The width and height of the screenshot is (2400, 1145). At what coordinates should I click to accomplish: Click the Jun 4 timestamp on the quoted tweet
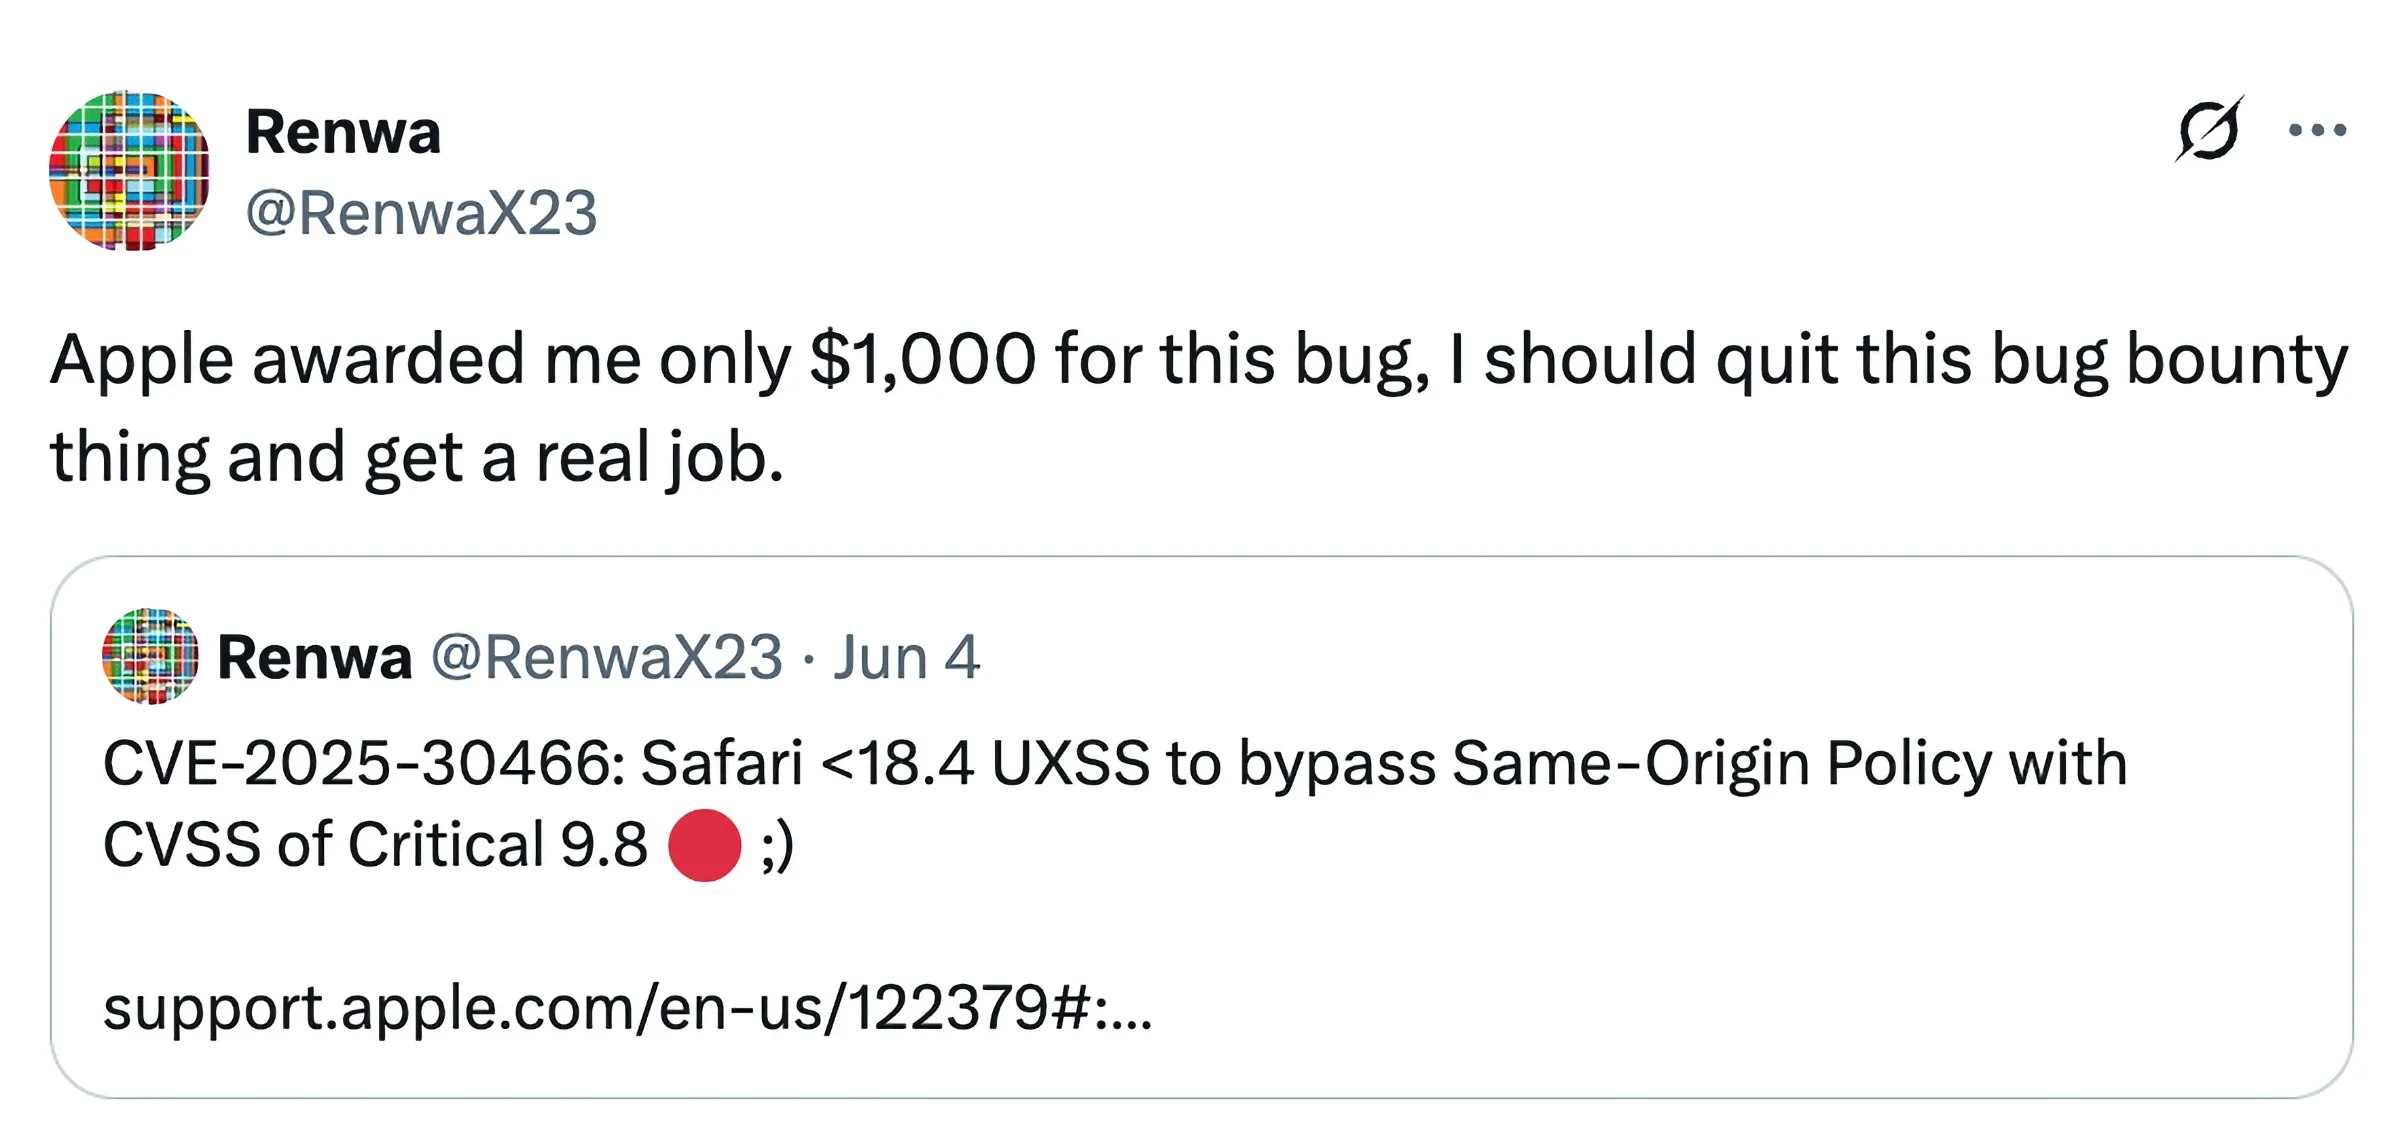(x=905, y=655)
